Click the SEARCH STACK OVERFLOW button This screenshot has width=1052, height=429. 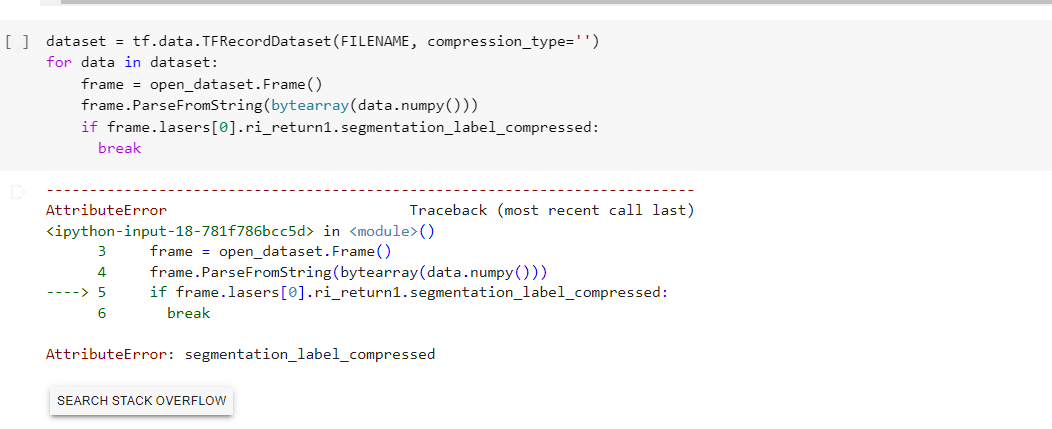point(142,401)
